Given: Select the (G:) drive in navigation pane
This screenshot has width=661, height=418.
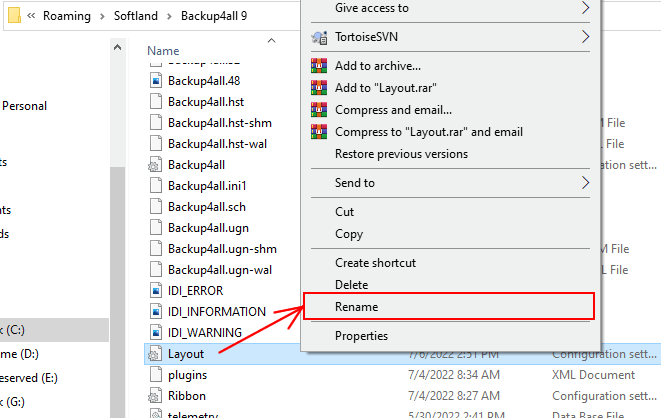Looking at the screenshot, I should (13, 402).
